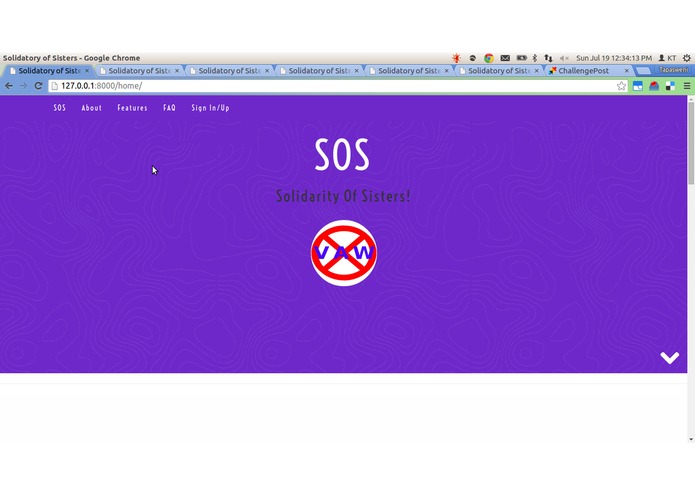Open the date and time clock menu
695x494 pixels.
coord(614,58)
